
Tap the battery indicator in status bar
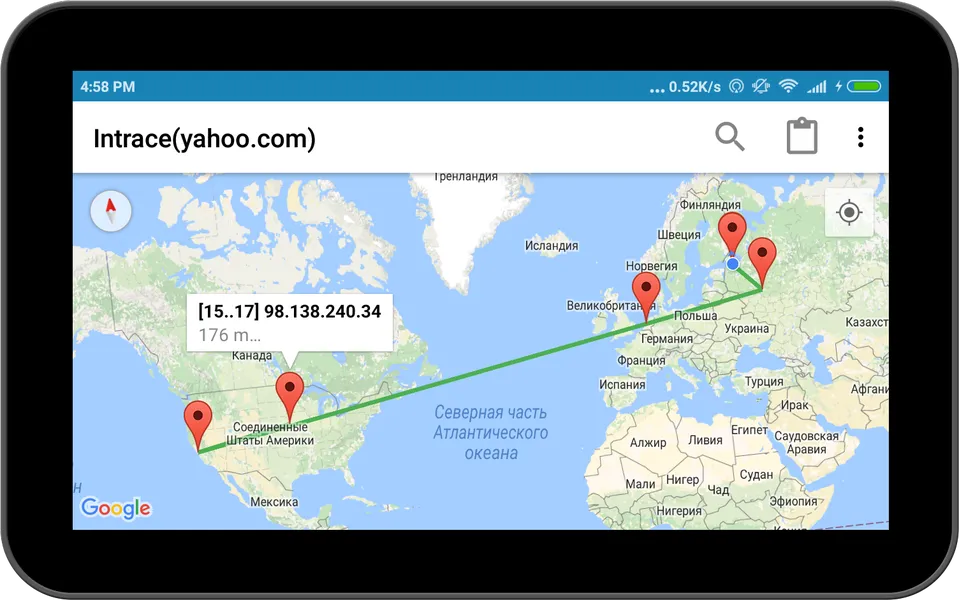[x=864, y=86]
